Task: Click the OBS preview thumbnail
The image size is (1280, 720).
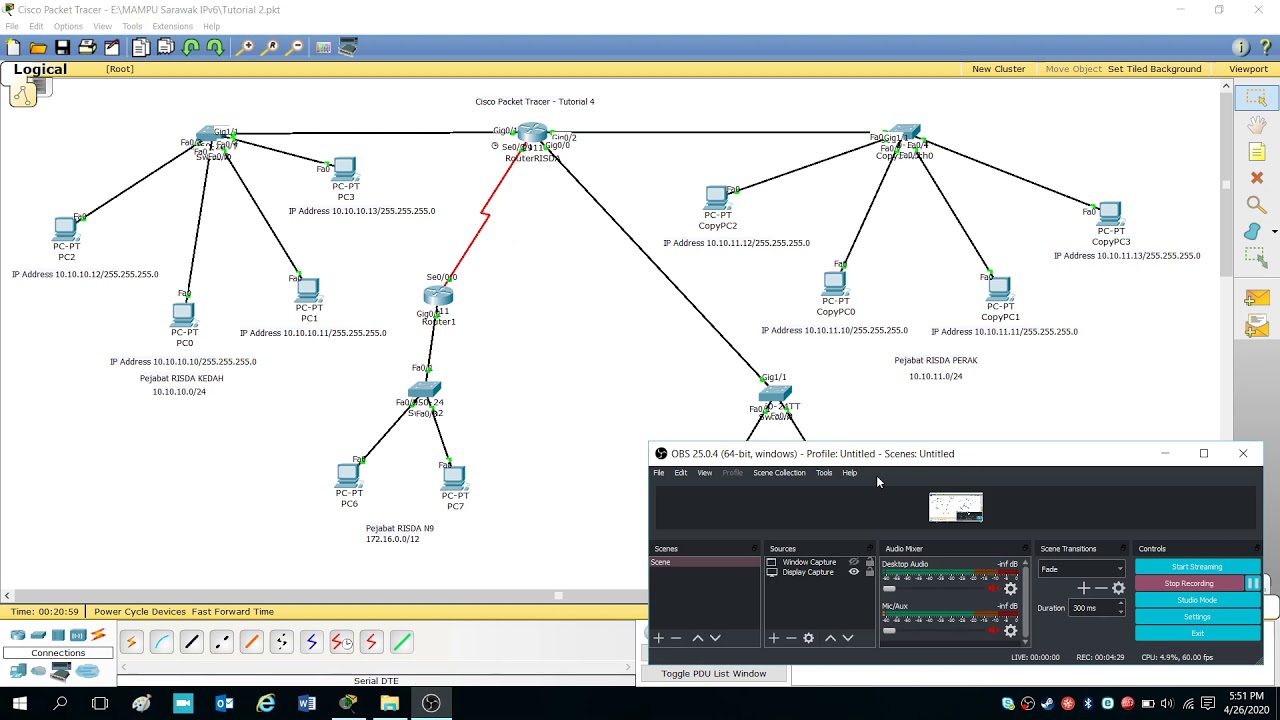Action: (x=956, y=507)
